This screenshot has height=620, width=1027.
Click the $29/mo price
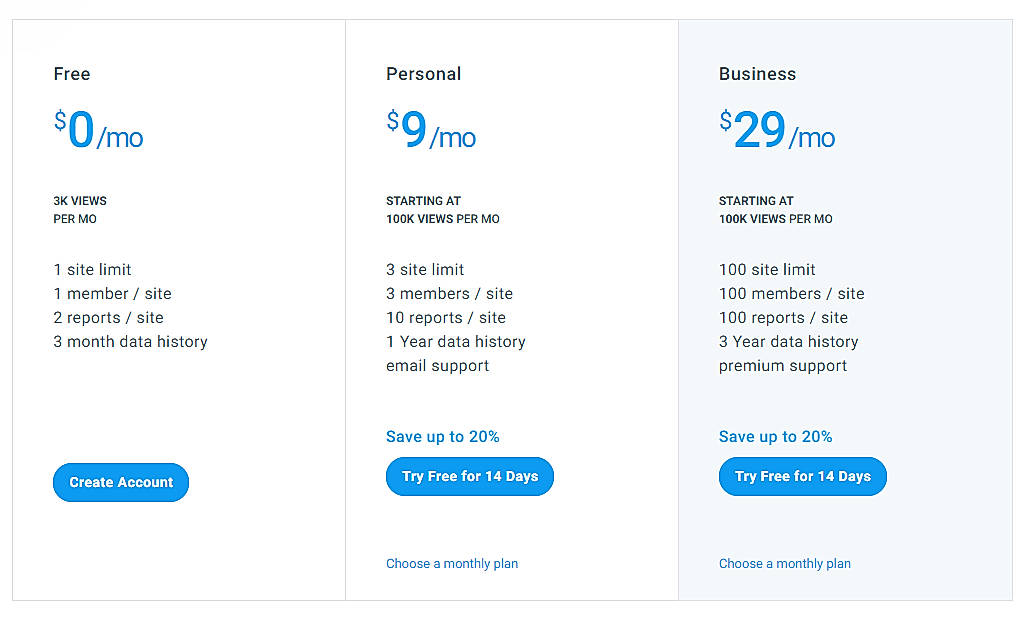pos(777,130)
